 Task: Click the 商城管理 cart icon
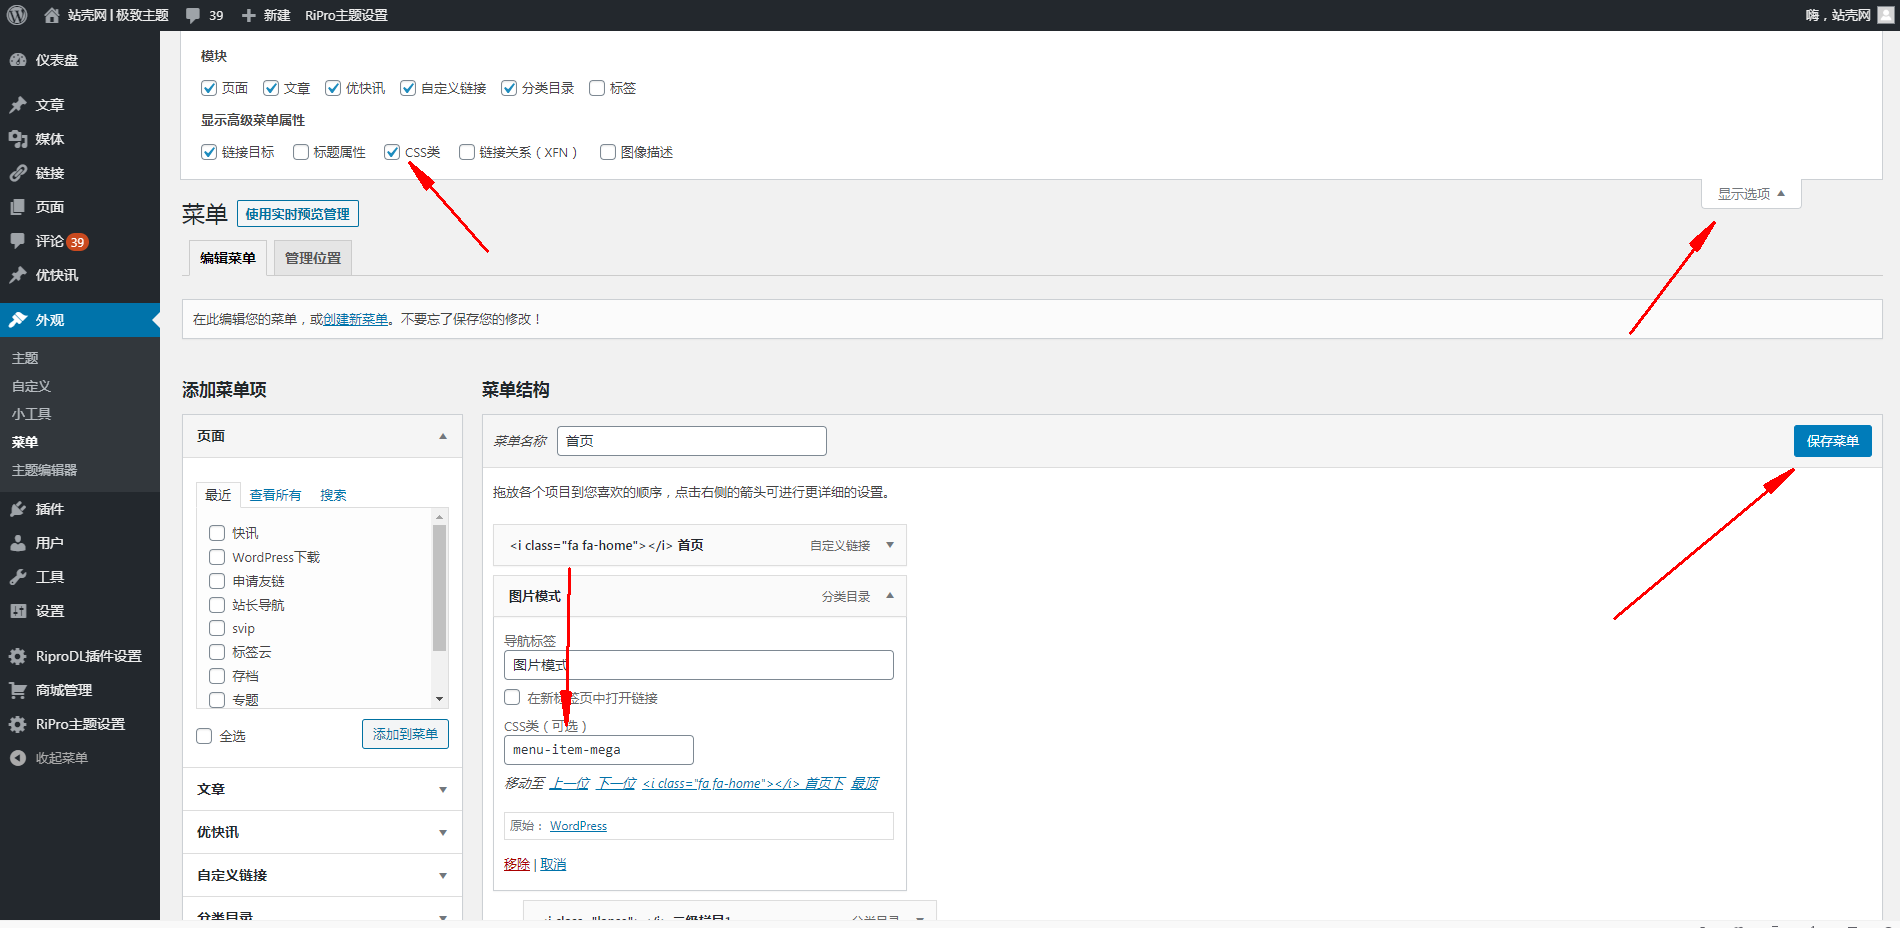coord(18,690)
